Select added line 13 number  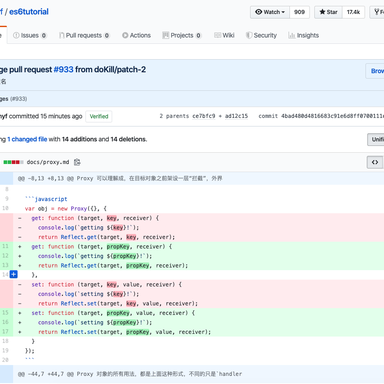pyautogui.click(x=6, y=265)
